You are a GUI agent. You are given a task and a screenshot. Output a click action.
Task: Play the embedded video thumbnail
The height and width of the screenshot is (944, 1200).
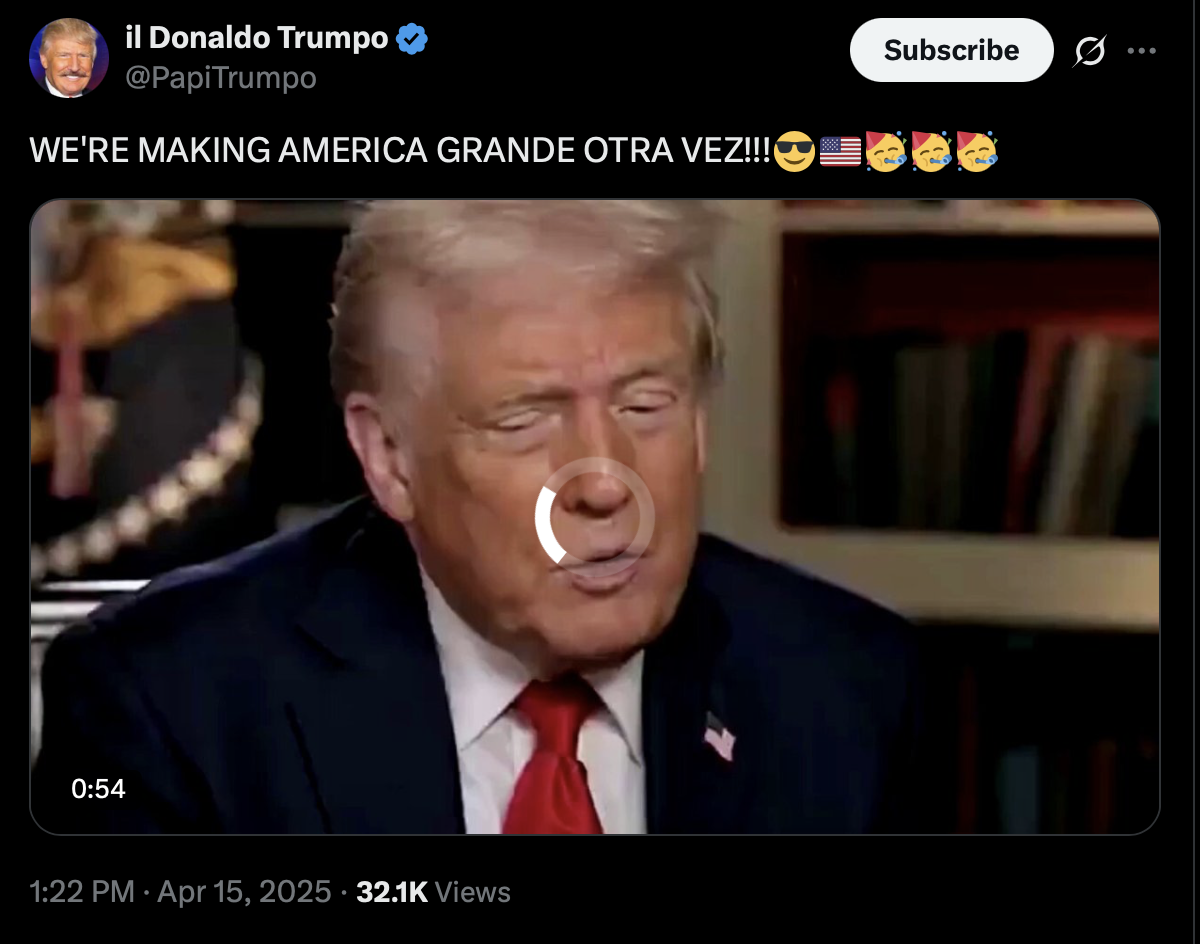[595, 517]
